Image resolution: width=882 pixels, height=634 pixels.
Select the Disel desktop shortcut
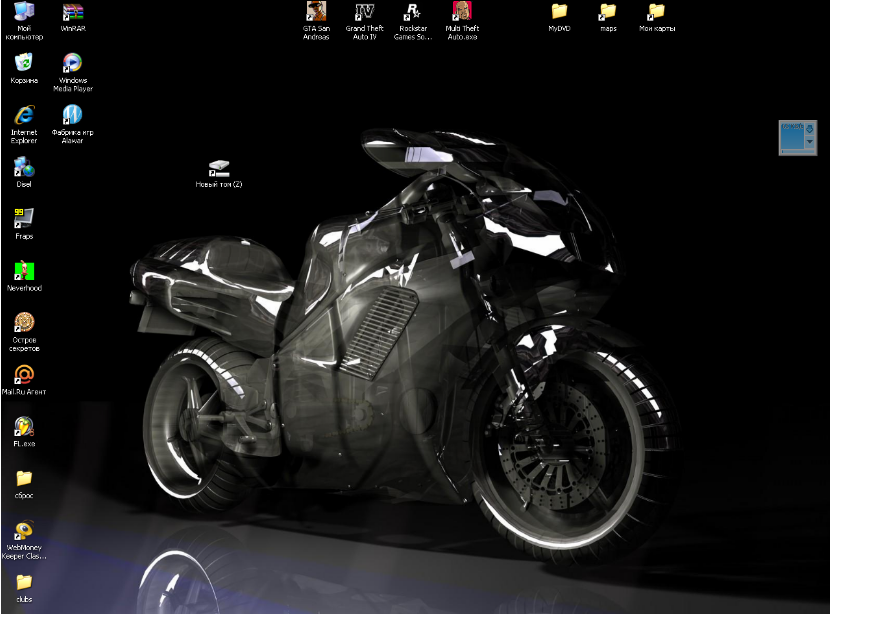(x=24, y=167)
